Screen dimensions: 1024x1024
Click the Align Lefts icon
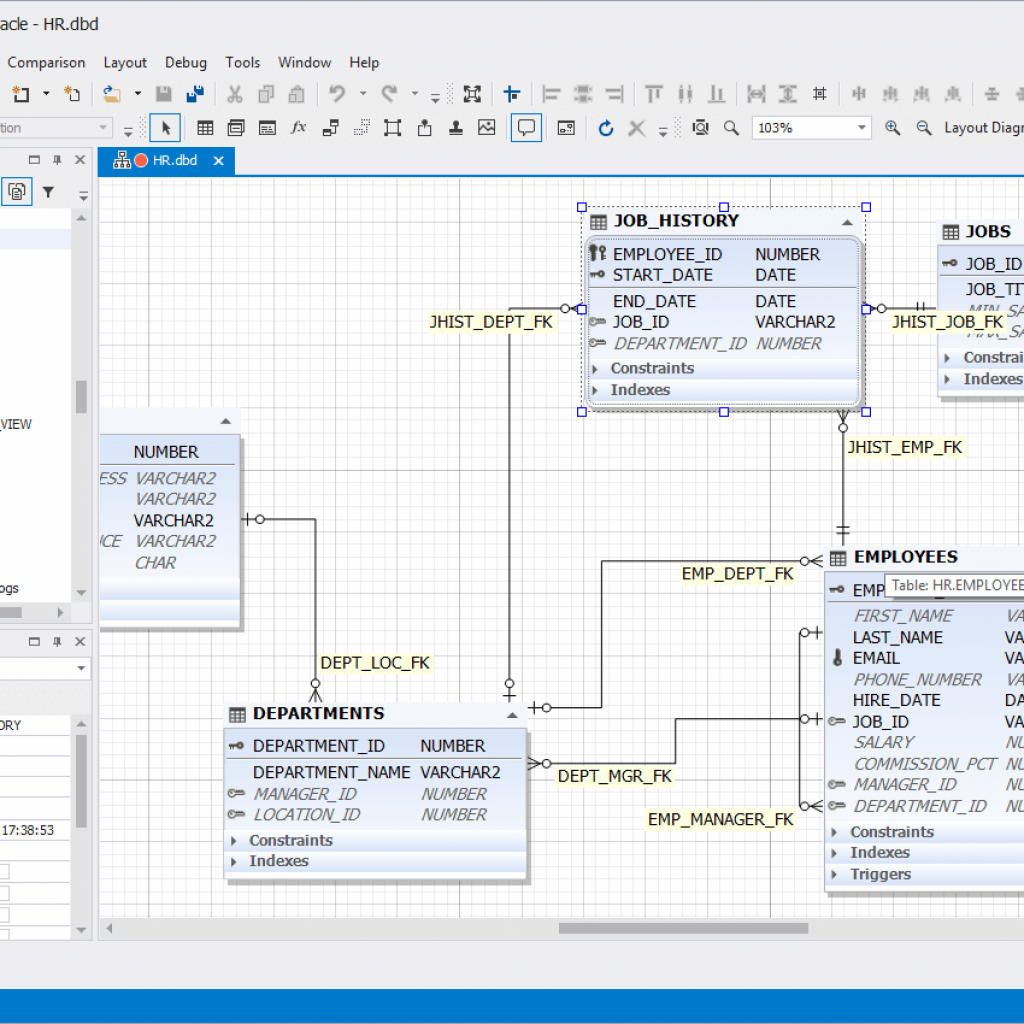pyautogui.click(x=551, y=94)
